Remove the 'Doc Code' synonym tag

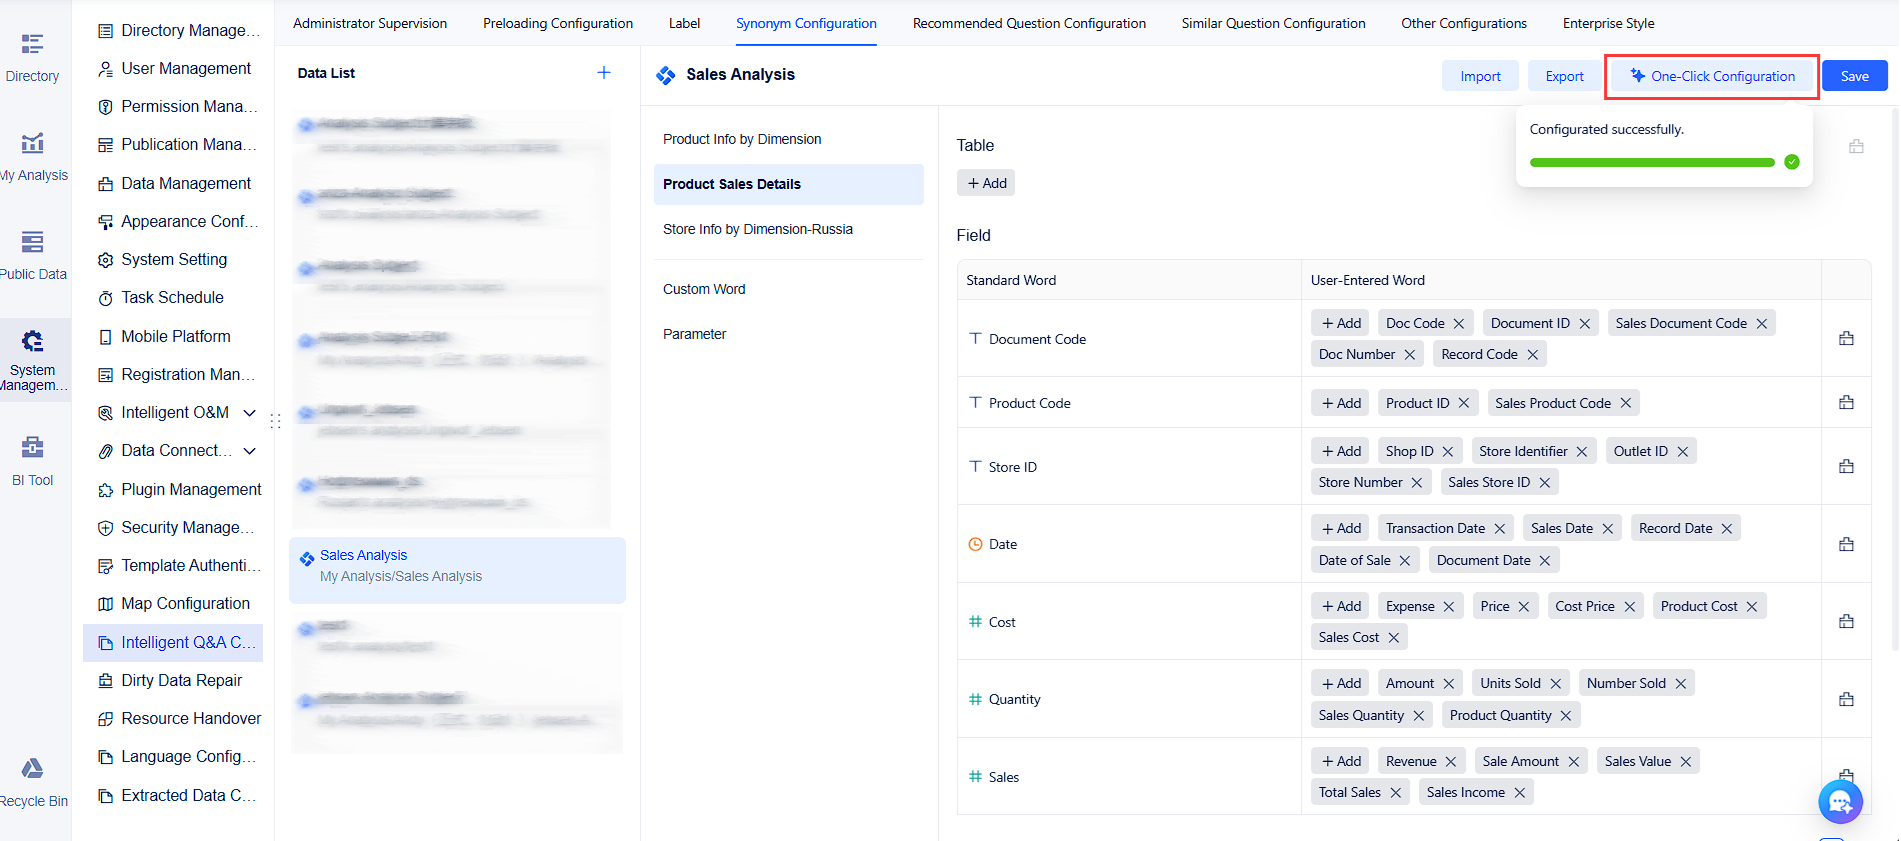coord(1459,323)
